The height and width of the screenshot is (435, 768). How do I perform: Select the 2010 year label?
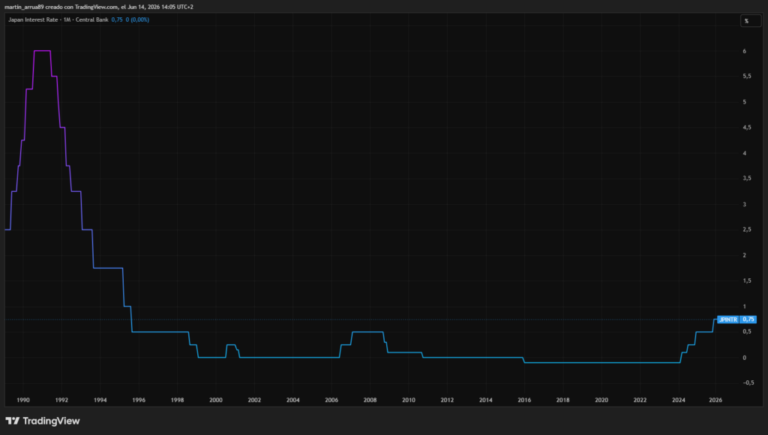pos(408,400)
